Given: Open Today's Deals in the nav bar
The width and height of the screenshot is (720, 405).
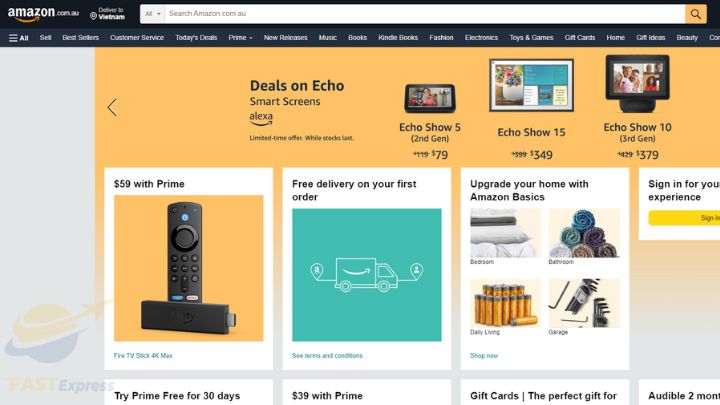Looking at the screenshot, I should coord(196,38).
